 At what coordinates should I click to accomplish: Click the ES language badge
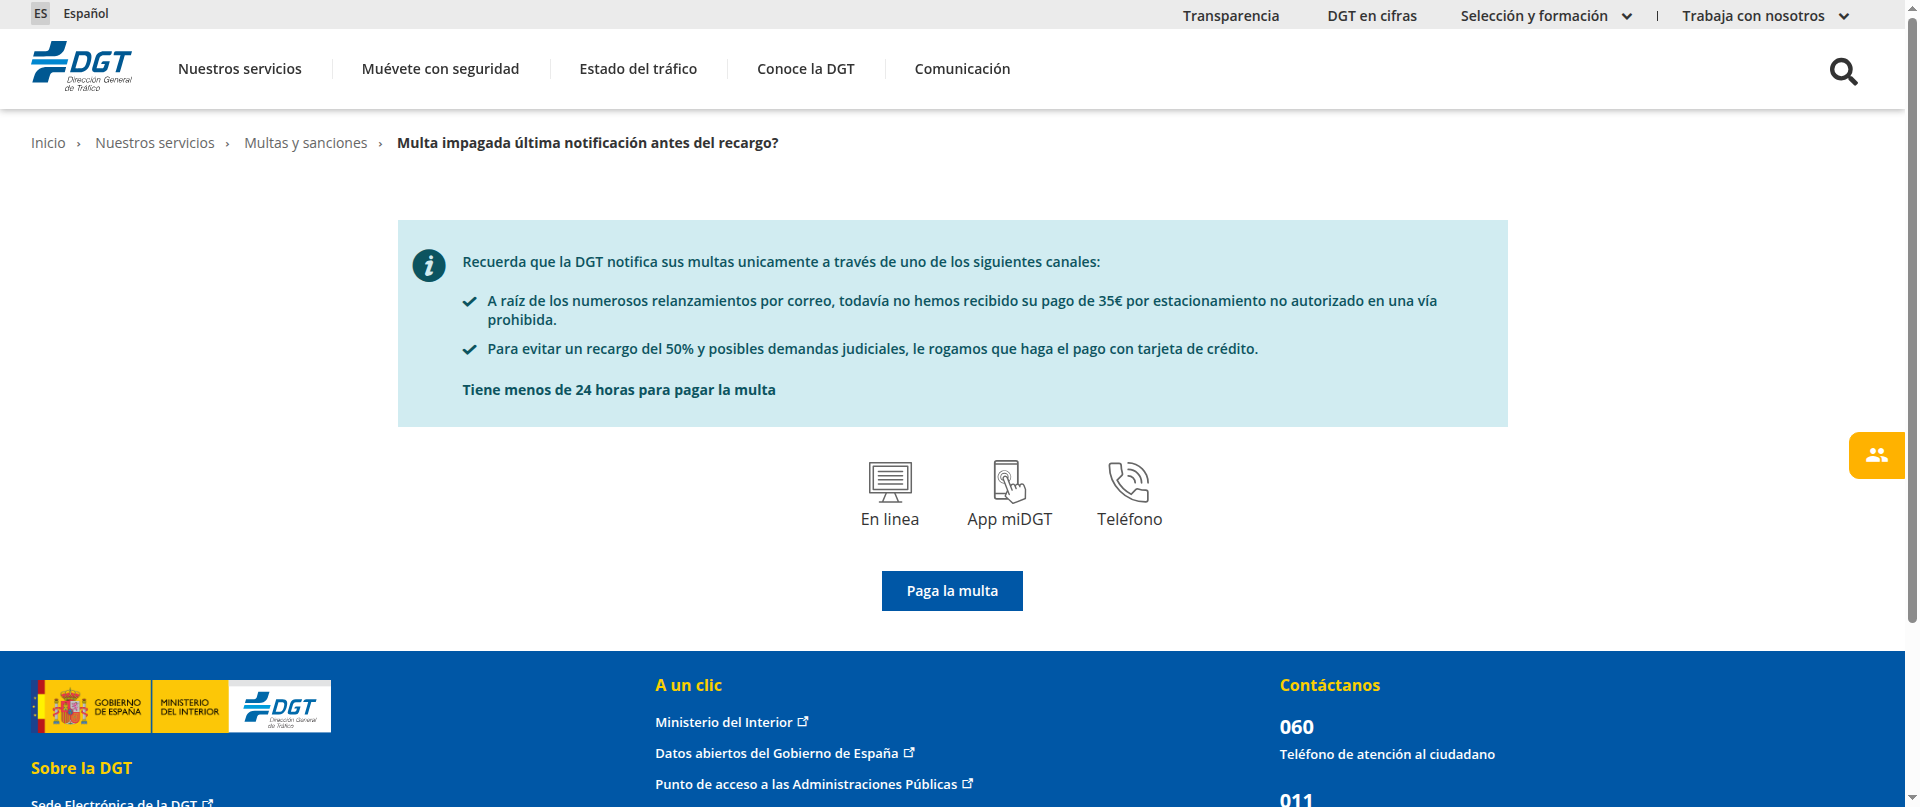[x=40, y=14]
